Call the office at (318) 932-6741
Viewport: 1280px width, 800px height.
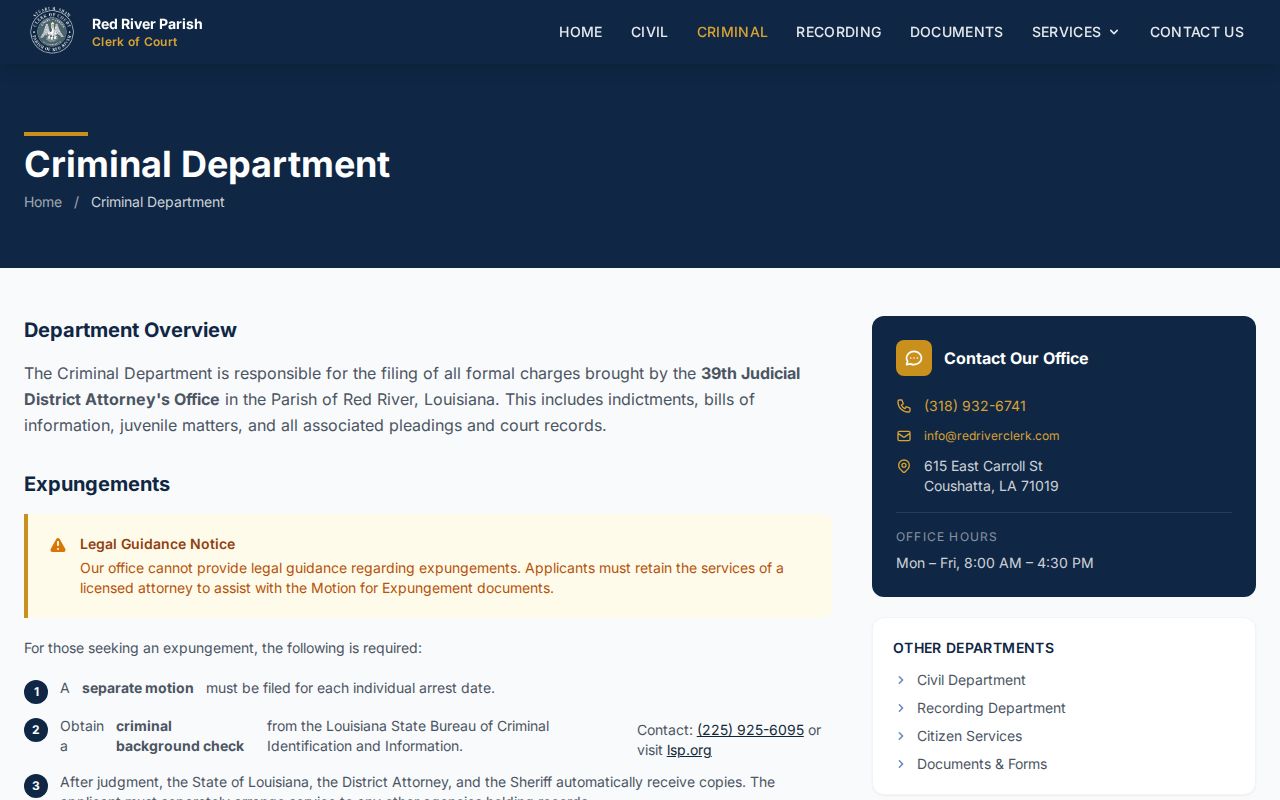[x=975, y=406]
